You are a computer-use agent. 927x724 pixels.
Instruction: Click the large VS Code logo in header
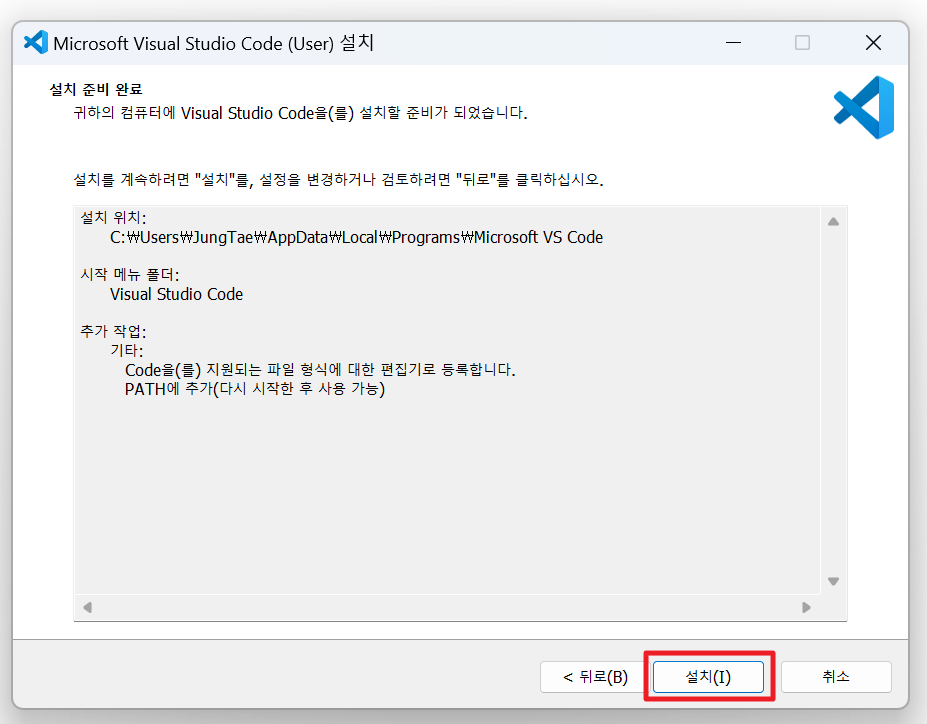tap(864, 107)
